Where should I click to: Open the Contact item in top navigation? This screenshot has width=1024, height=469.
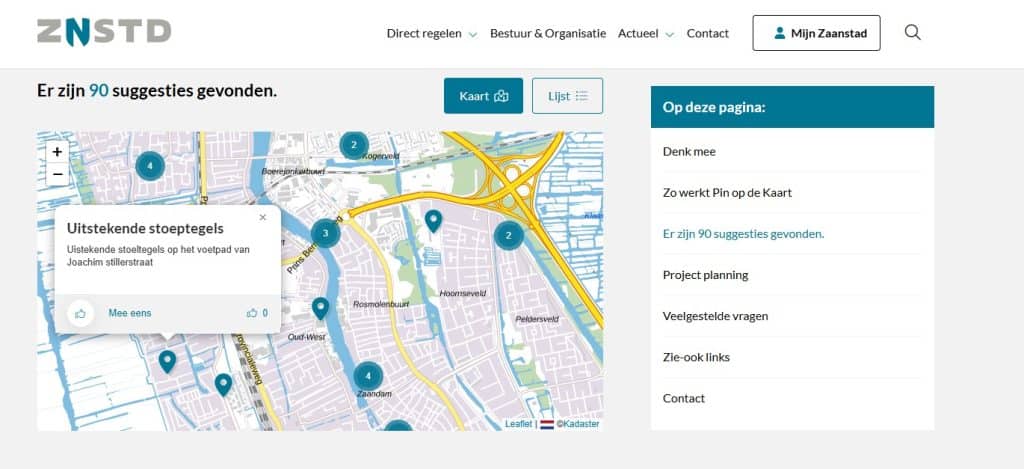click(x=707, y=33)
